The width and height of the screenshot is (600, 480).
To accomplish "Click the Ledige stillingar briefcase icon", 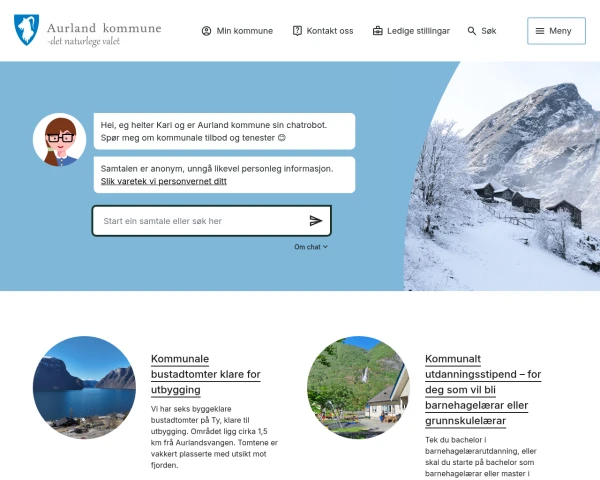I will coord(378,31).
